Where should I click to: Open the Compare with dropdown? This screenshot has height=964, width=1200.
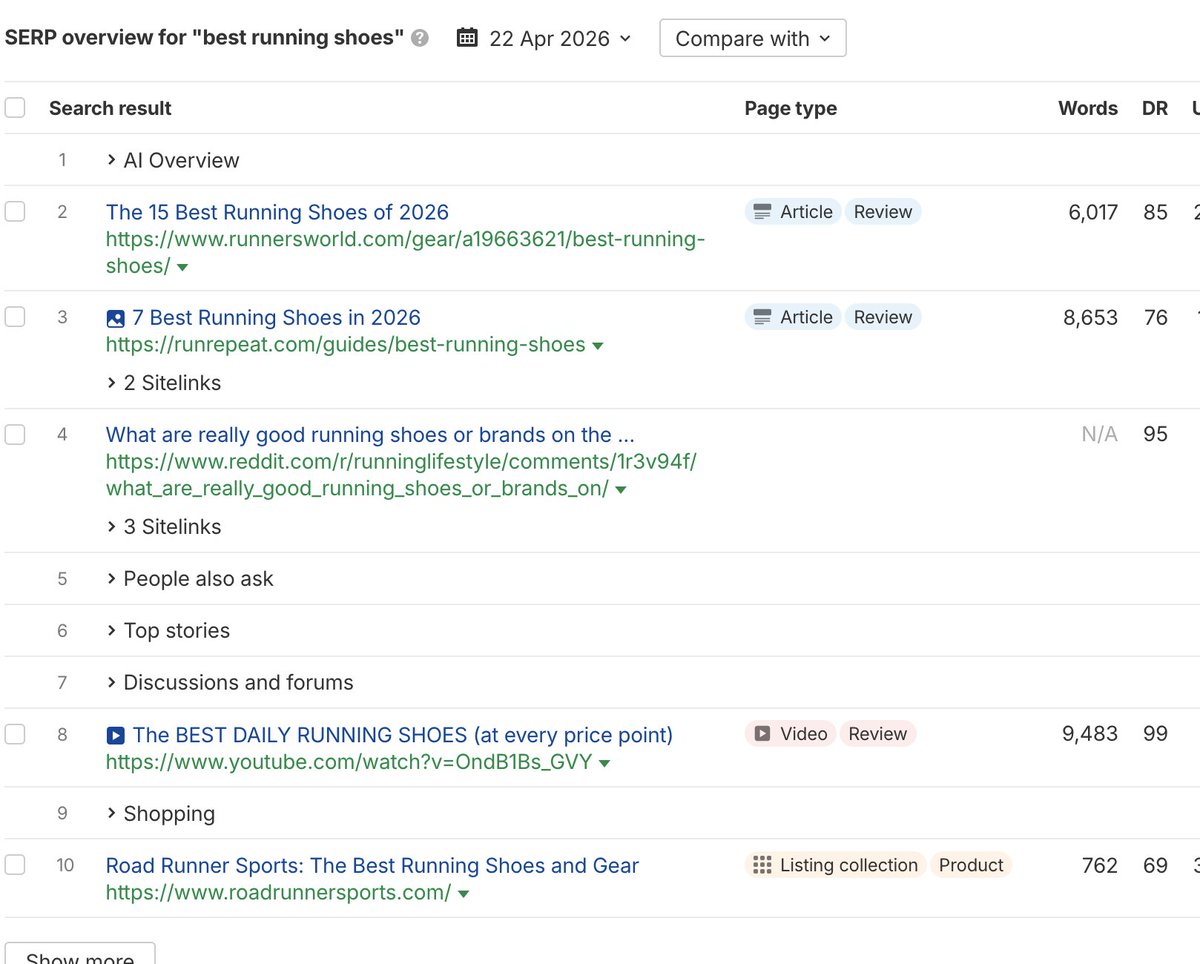pyautogui.click(x=753, y=39)
